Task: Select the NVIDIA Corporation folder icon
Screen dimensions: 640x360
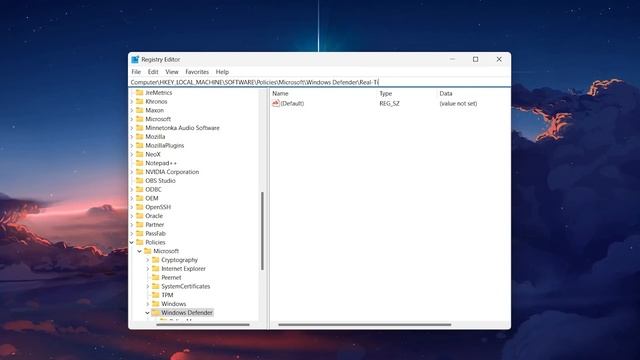Action: pyautogui.click(x=140, y=172)
